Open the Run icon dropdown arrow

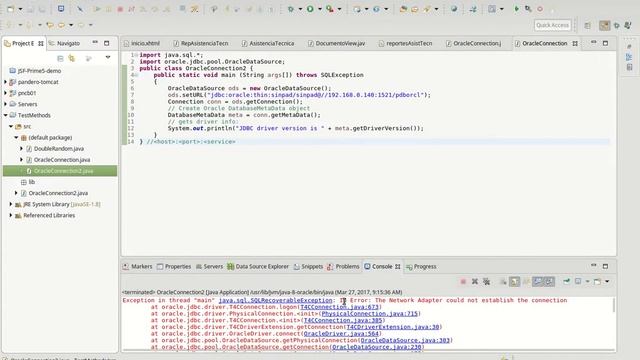click(320, 9)
